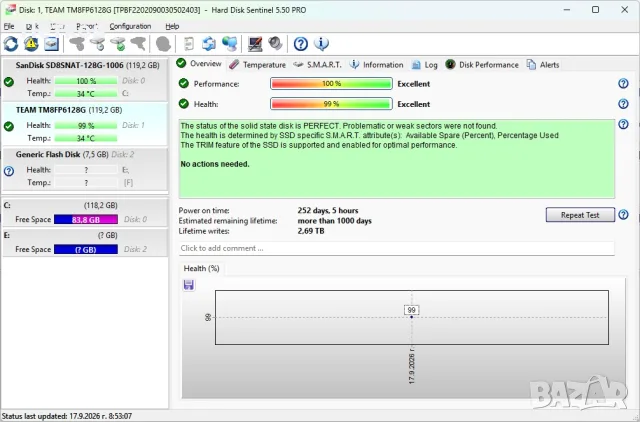
Task: Click the save floppy icon above health graph
Action: (189, 285)
